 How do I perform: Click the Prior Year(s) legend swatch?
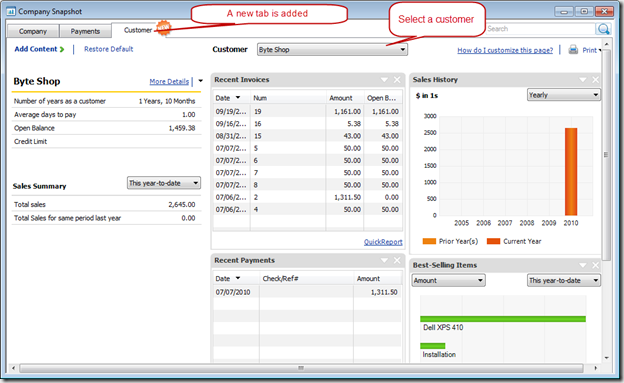click(429, 241)
